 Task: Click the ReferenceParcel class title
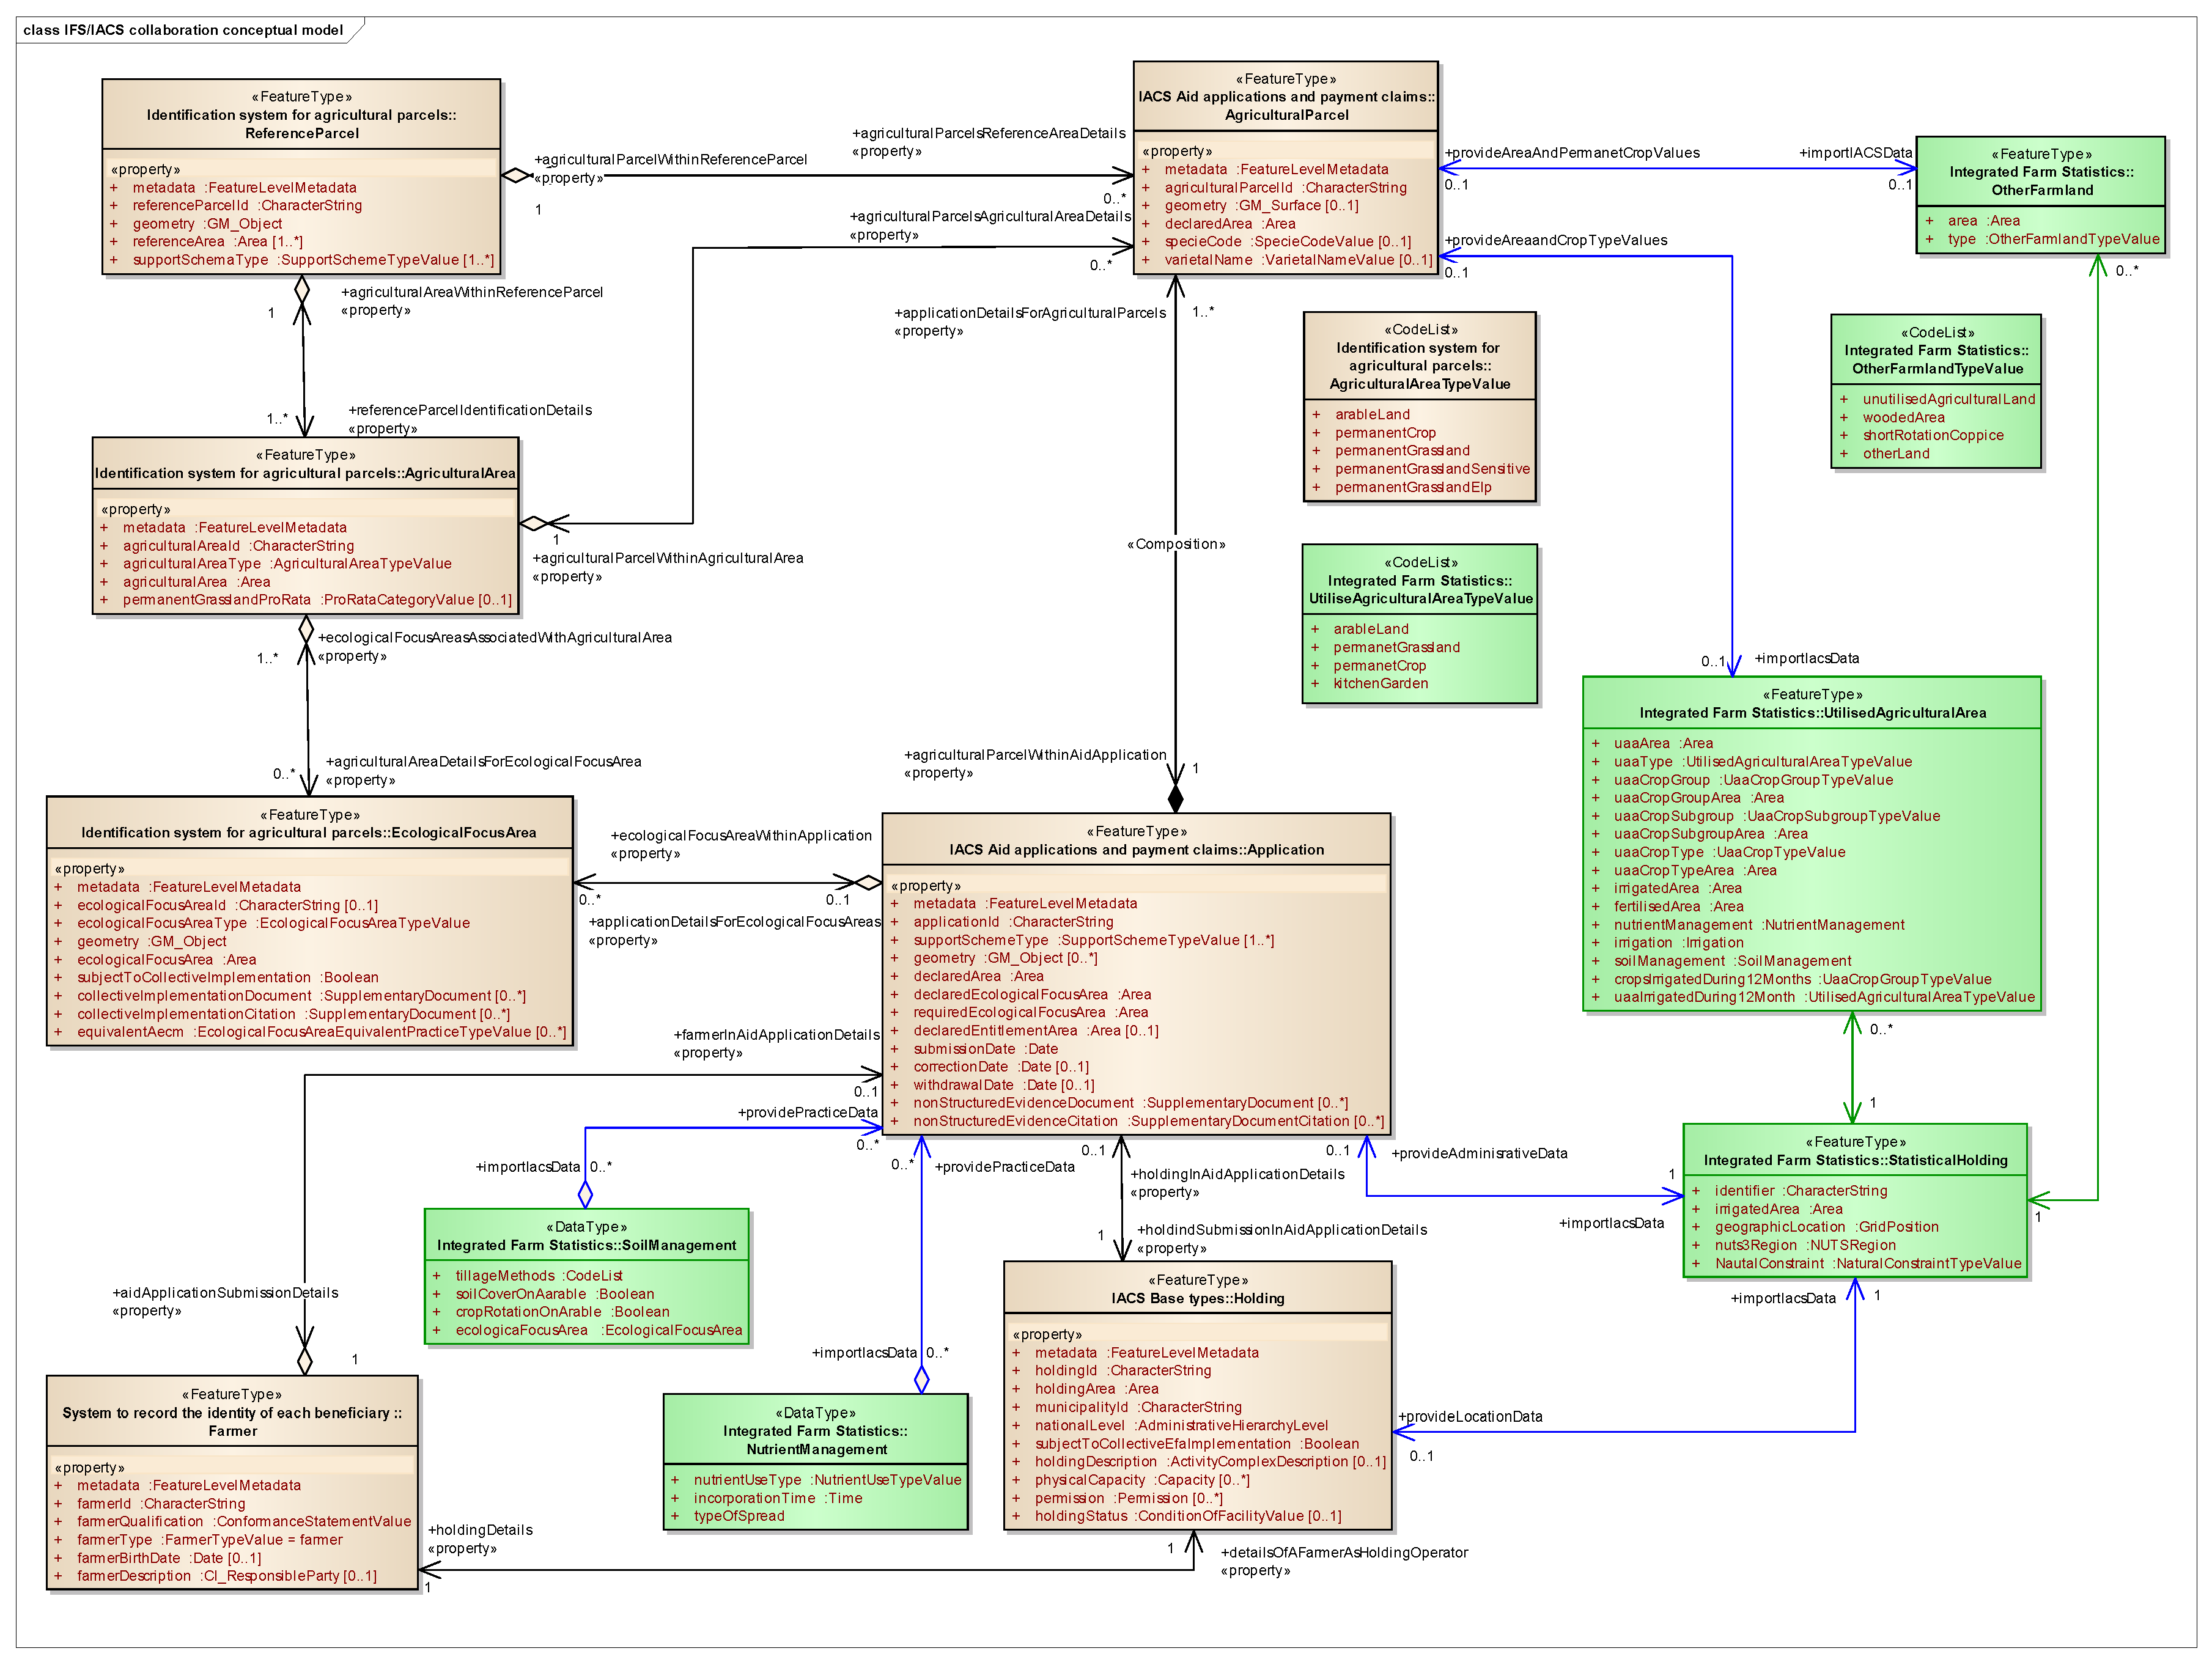tap(301, 133)
